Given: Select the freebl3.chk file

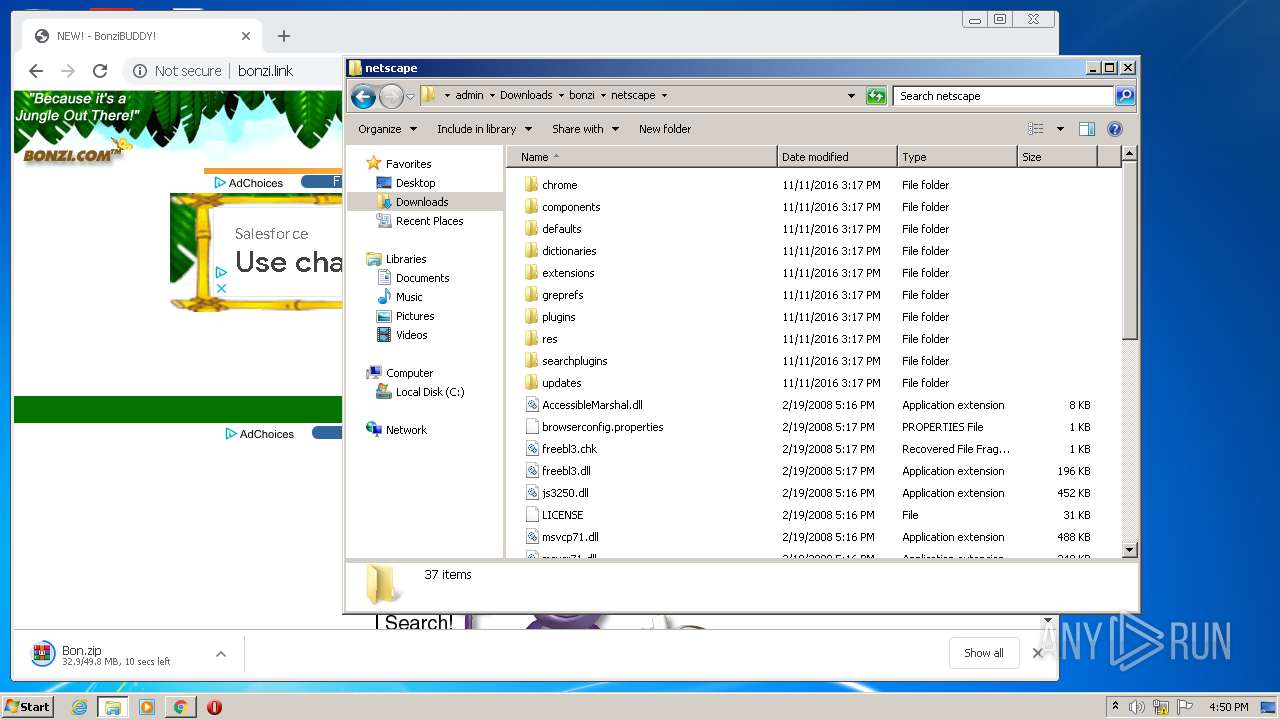Looking at the screenshot, I should pos(569,449).
